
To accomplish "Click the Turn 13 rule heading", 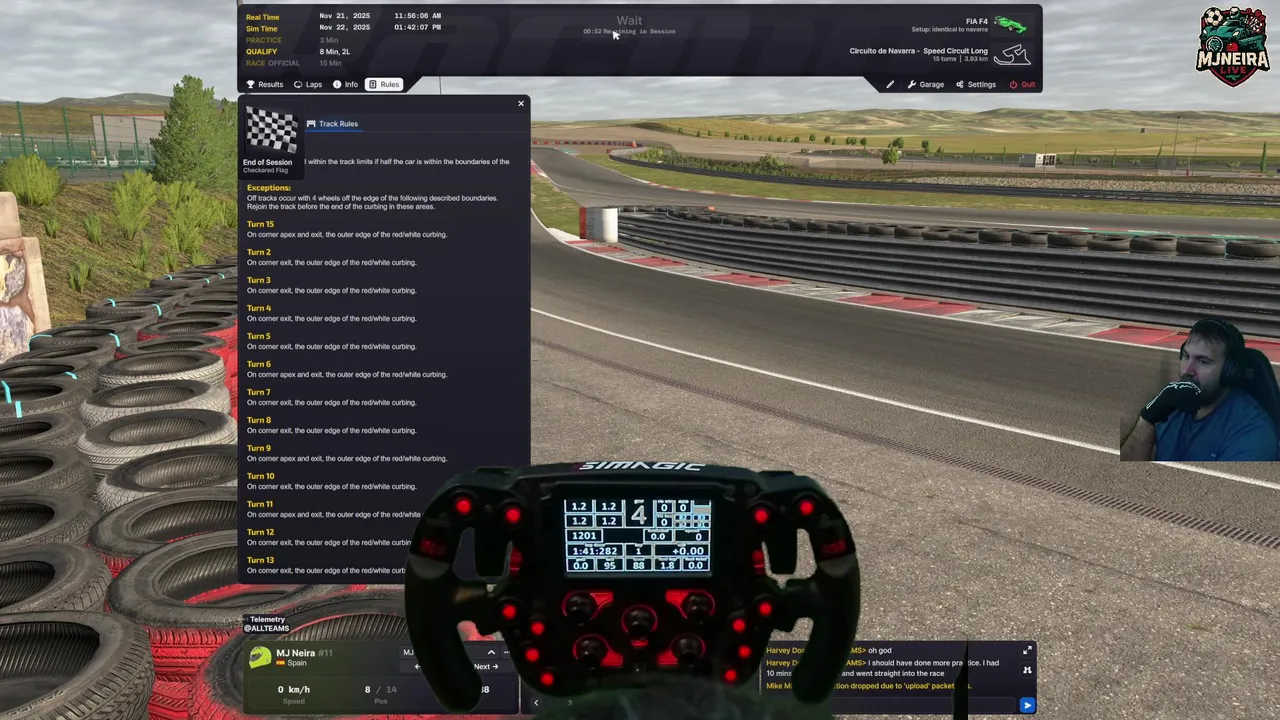I will point(260,560).
